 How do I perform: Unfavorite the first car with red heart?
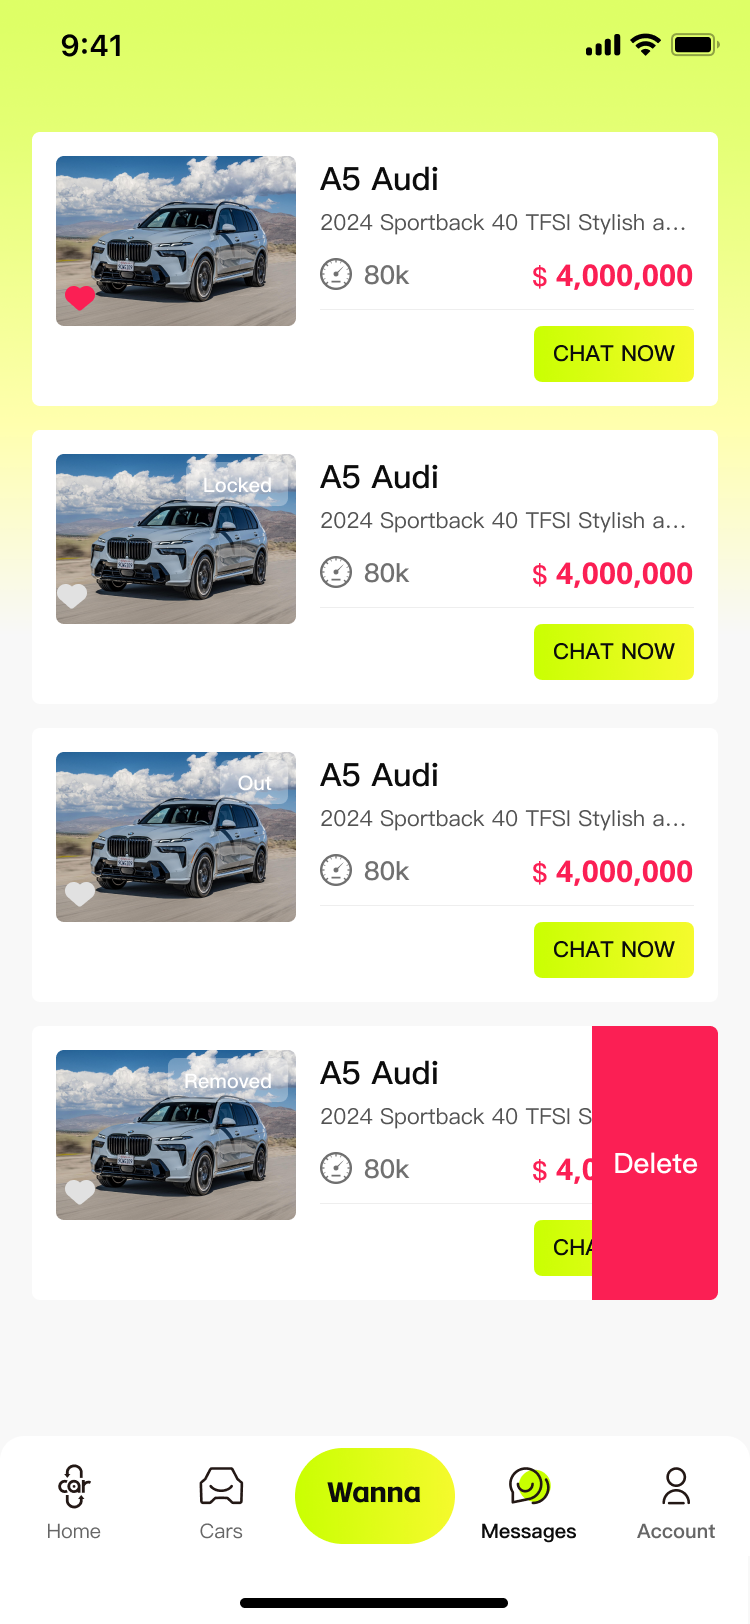pos(80,297)
